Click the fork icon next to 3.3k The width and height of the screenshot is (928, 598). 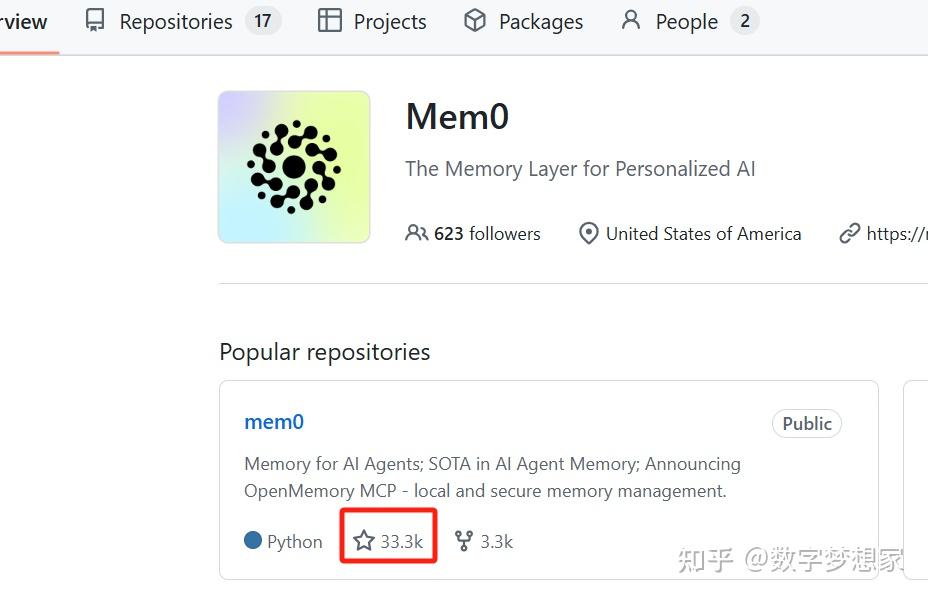pyautogui.click(x=463, y=540)
